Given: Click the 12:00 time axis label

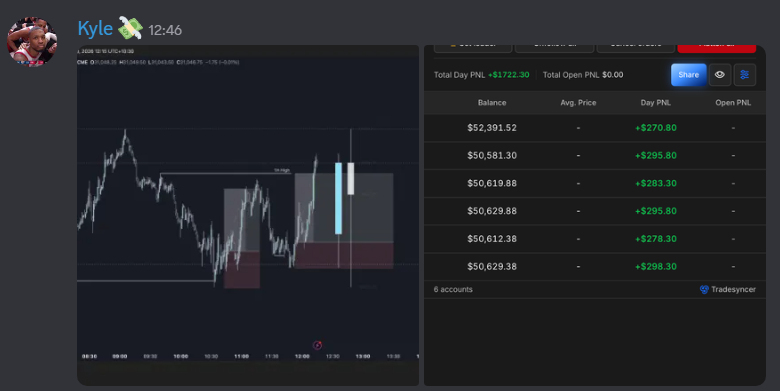Looking at the screenshot, I should click(302, 356).
